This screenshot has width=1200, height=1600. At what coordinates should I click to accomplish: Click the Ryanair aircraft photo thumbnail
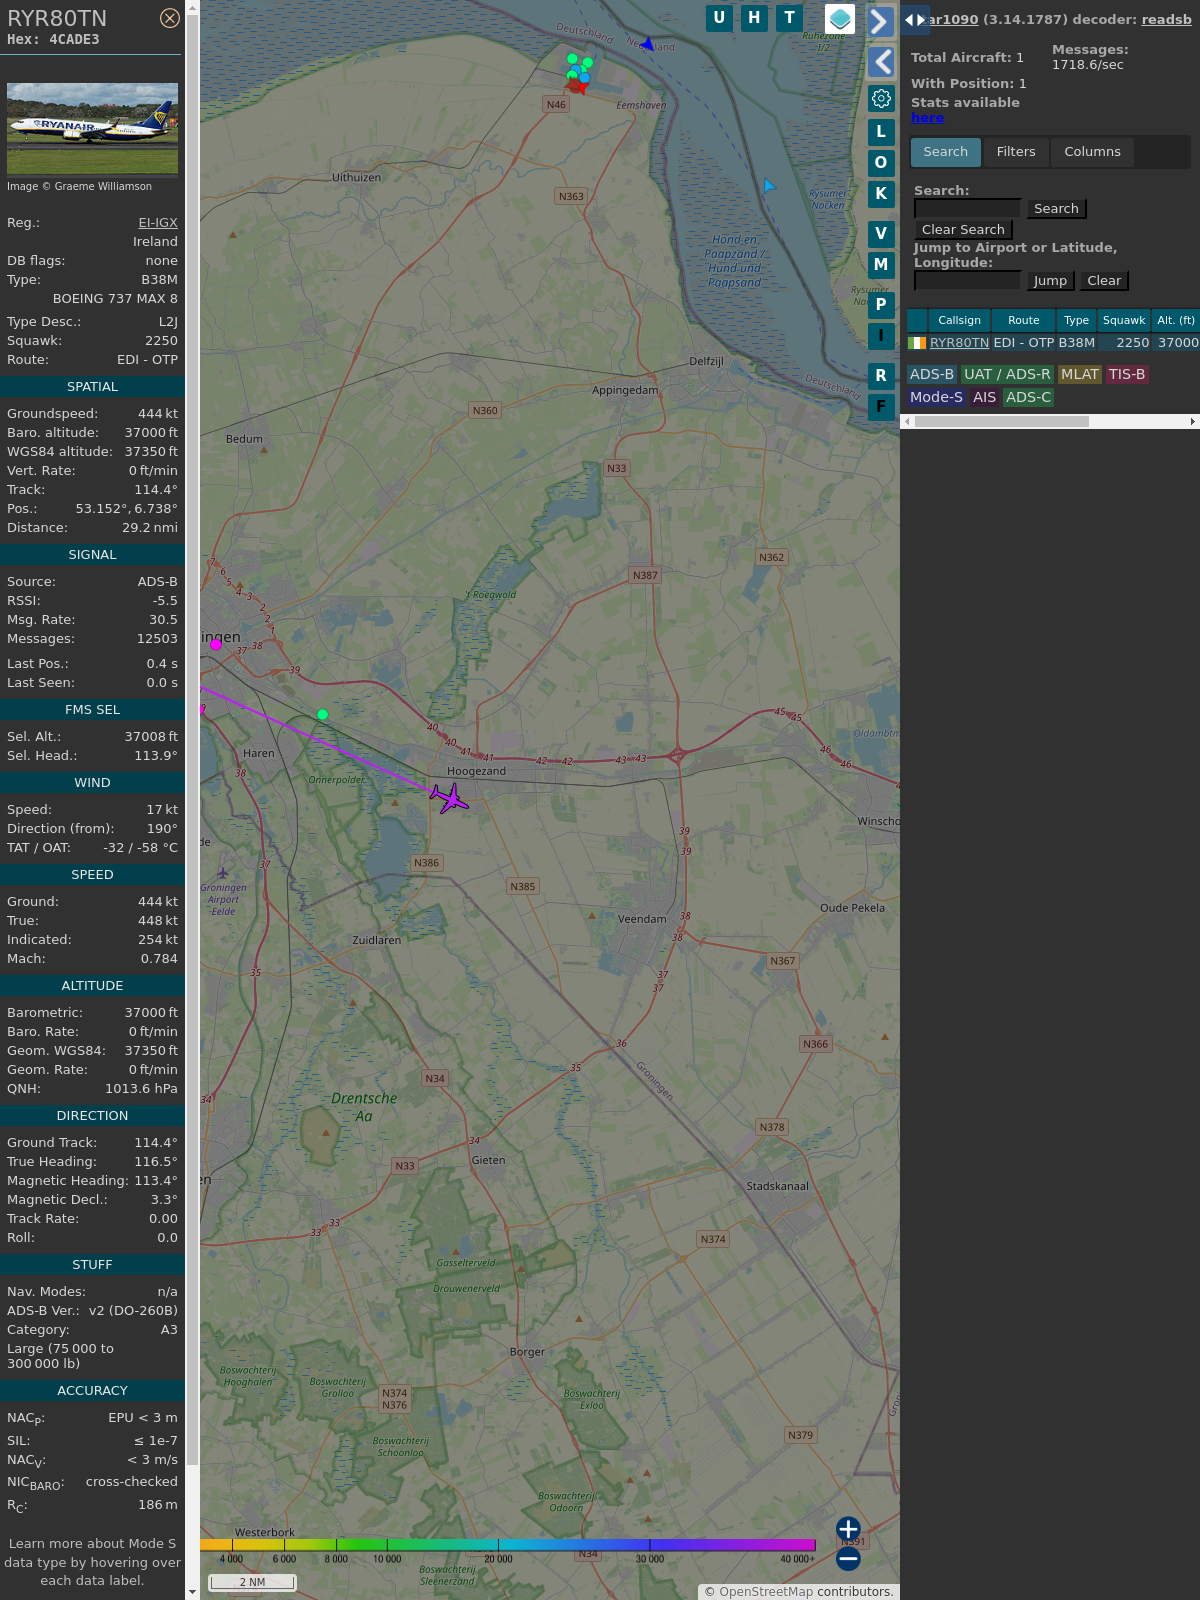tap(92, 129)
